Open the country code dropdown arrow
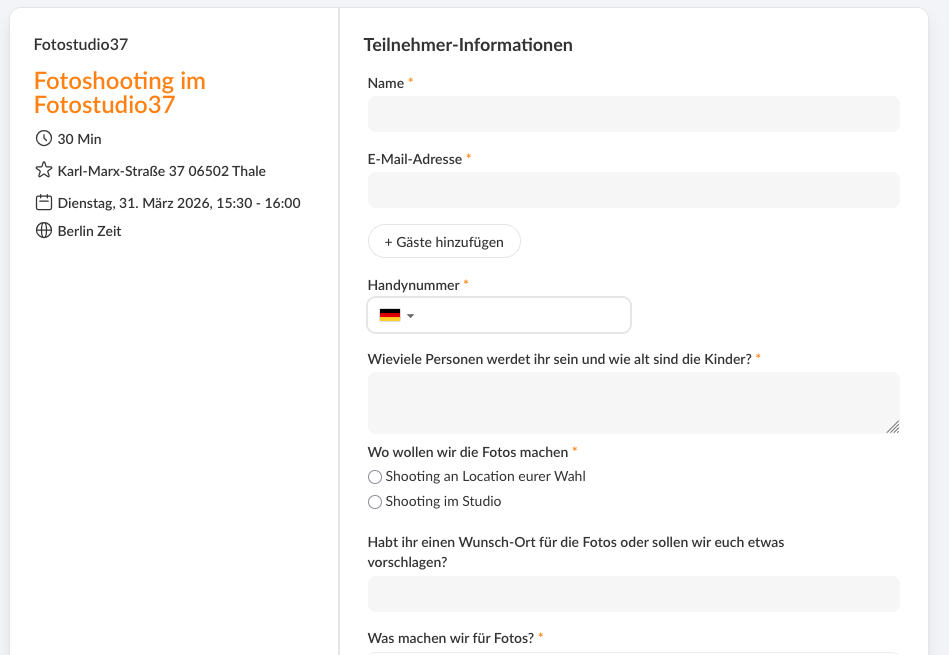The width and height of the screenshot is (949, 655). pos(411,316)
